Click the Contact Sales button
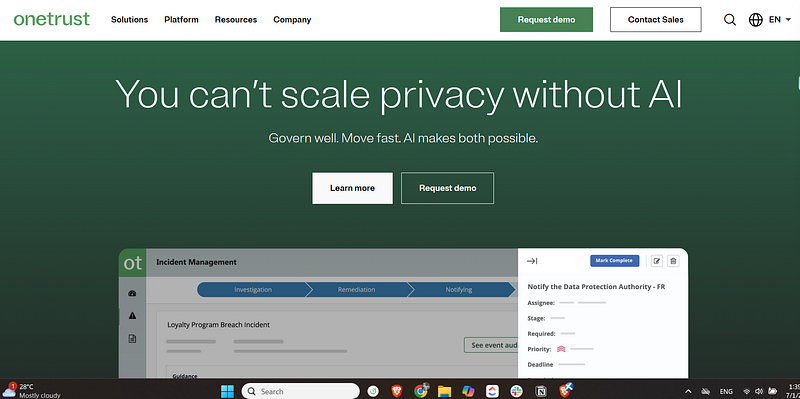 pyautogui.click(x=656, y=19)
